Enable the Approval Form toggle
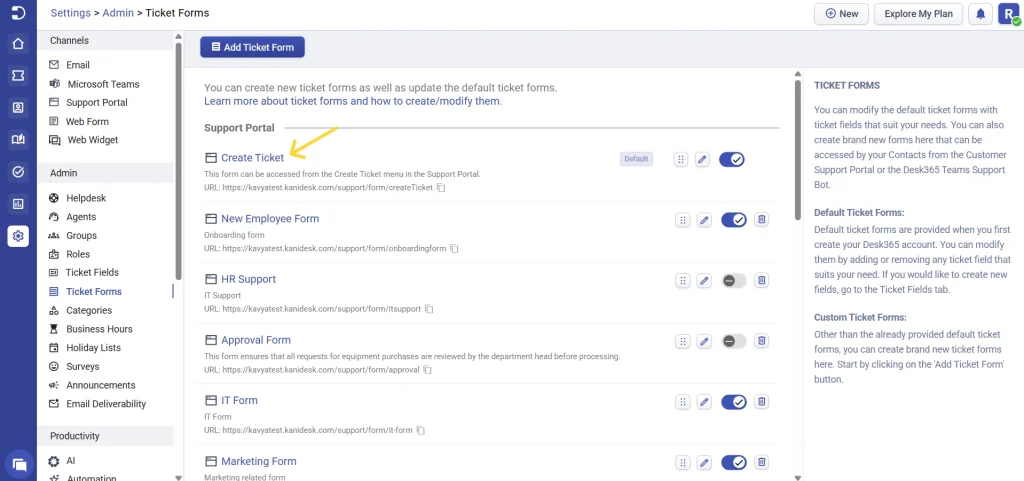1024x481 pixels. click(x=733, y=341)
